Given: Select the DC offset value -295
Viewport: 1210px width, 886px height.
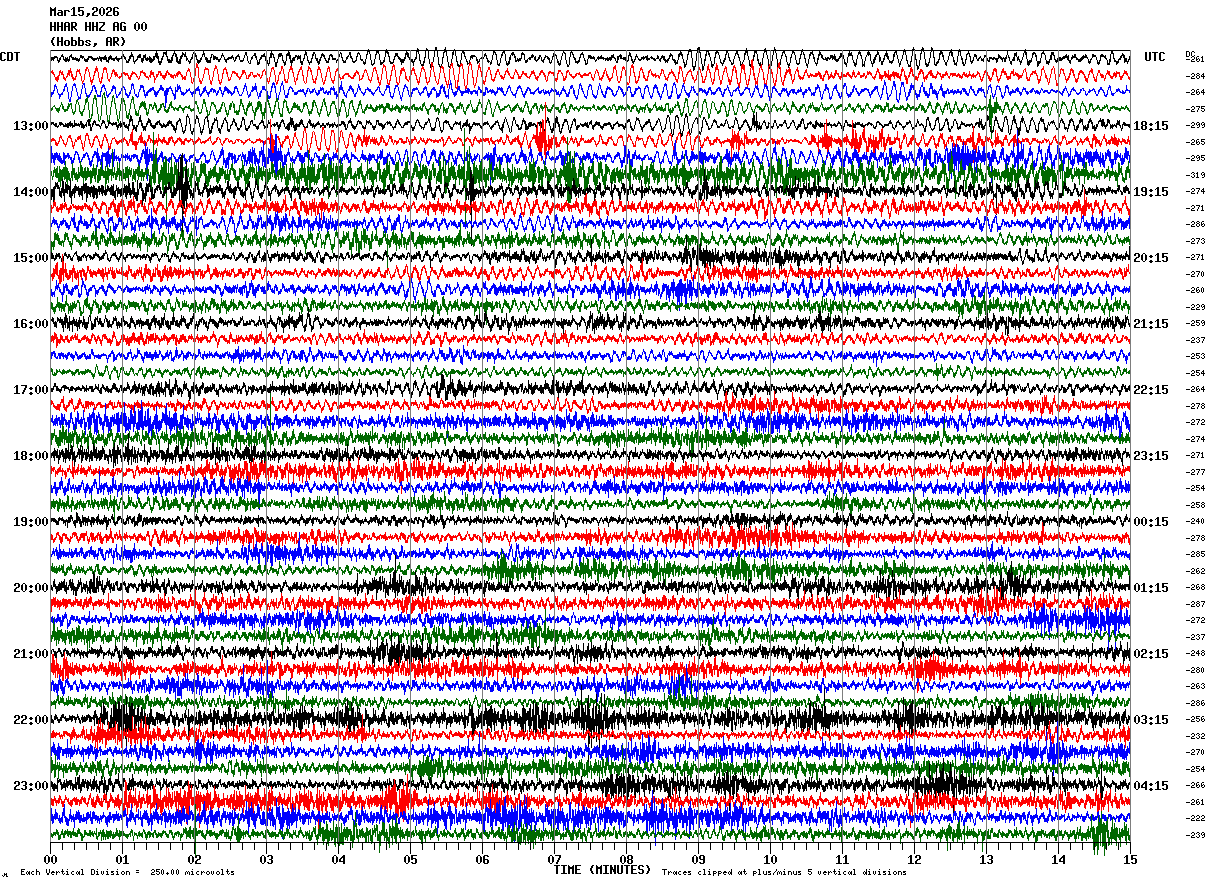Looking at the screenshot, I should [1195, 158].
